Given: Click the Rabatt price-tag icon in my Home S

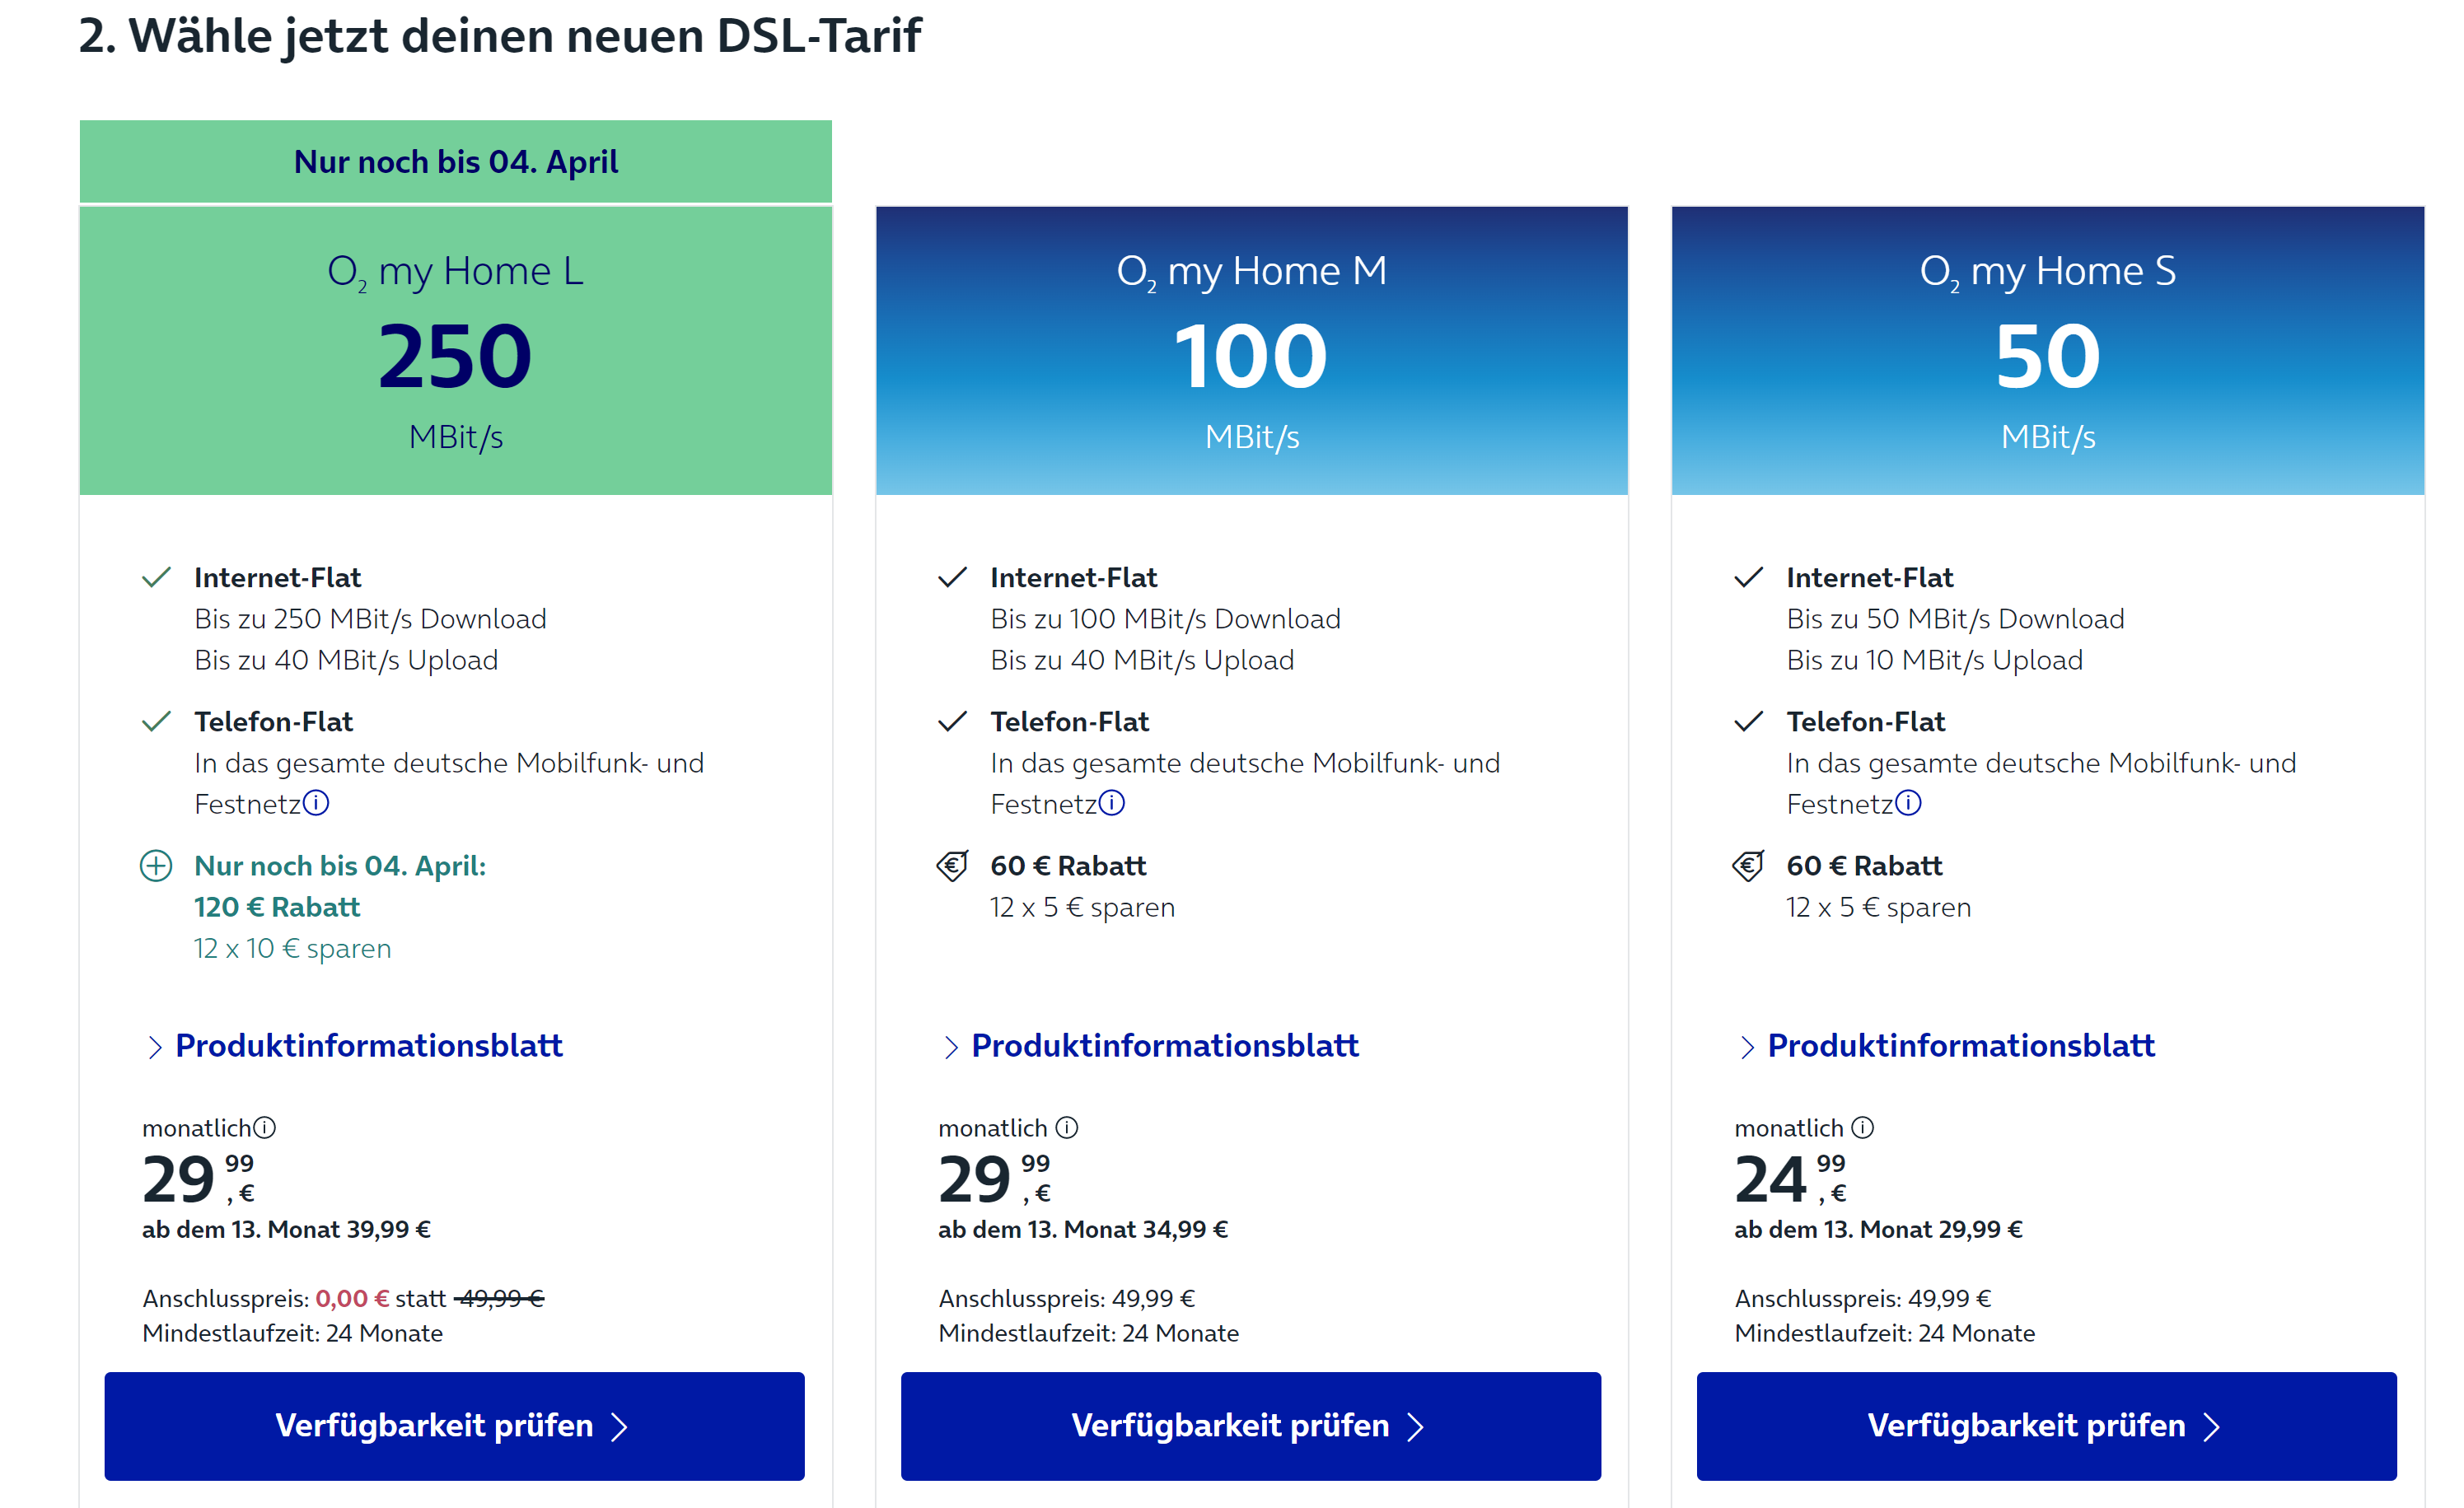Looking at the screenshot, I should click(x=1748, y=866).
